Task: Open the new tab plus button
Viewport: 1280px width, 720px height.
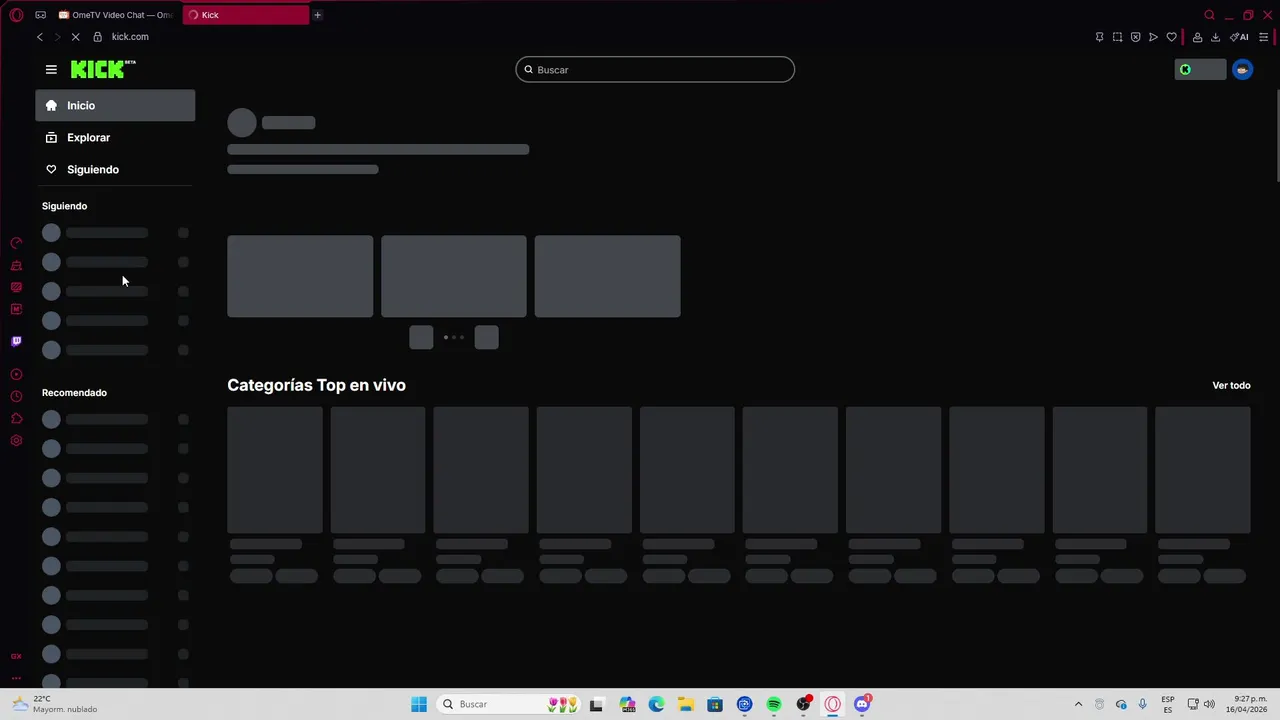Action: 317,15
